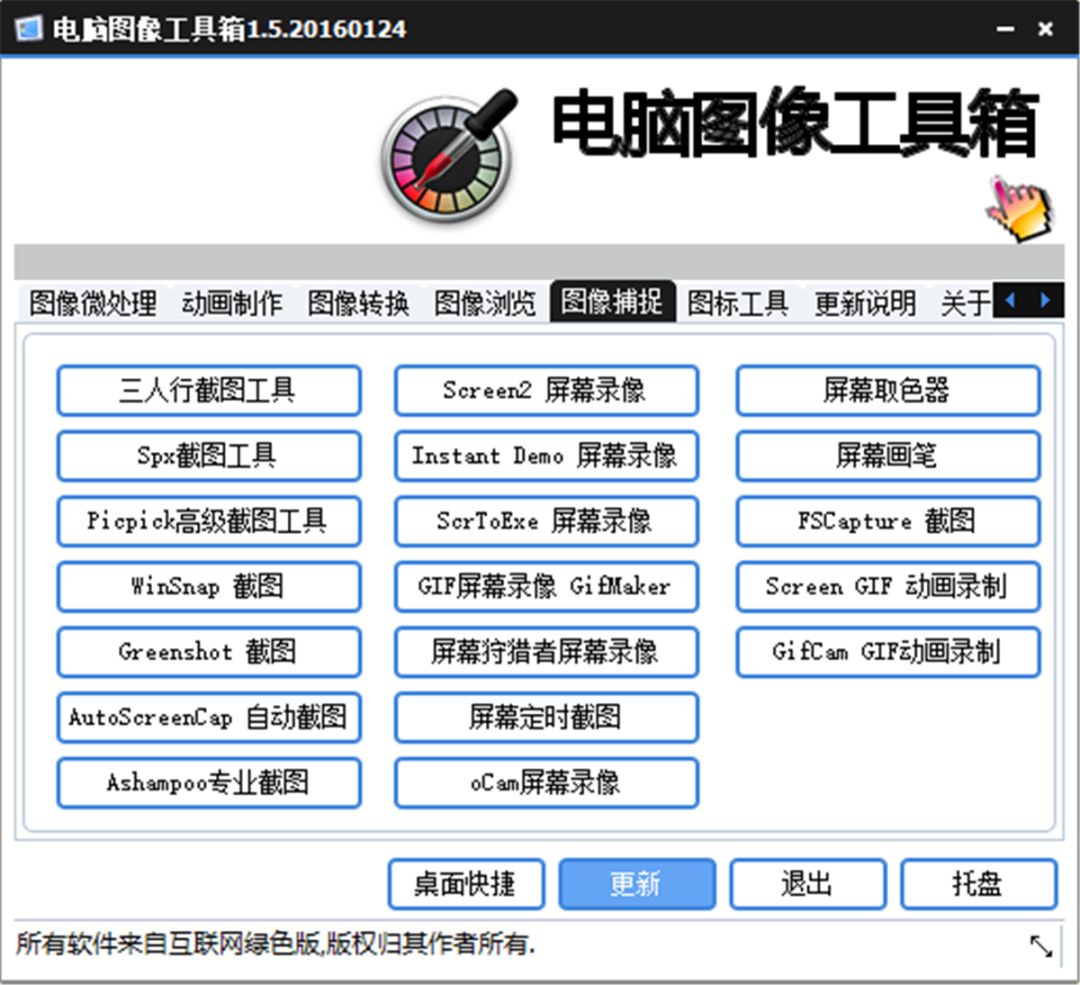Open GifCam GIF动画录制

(x=887, y=652)
